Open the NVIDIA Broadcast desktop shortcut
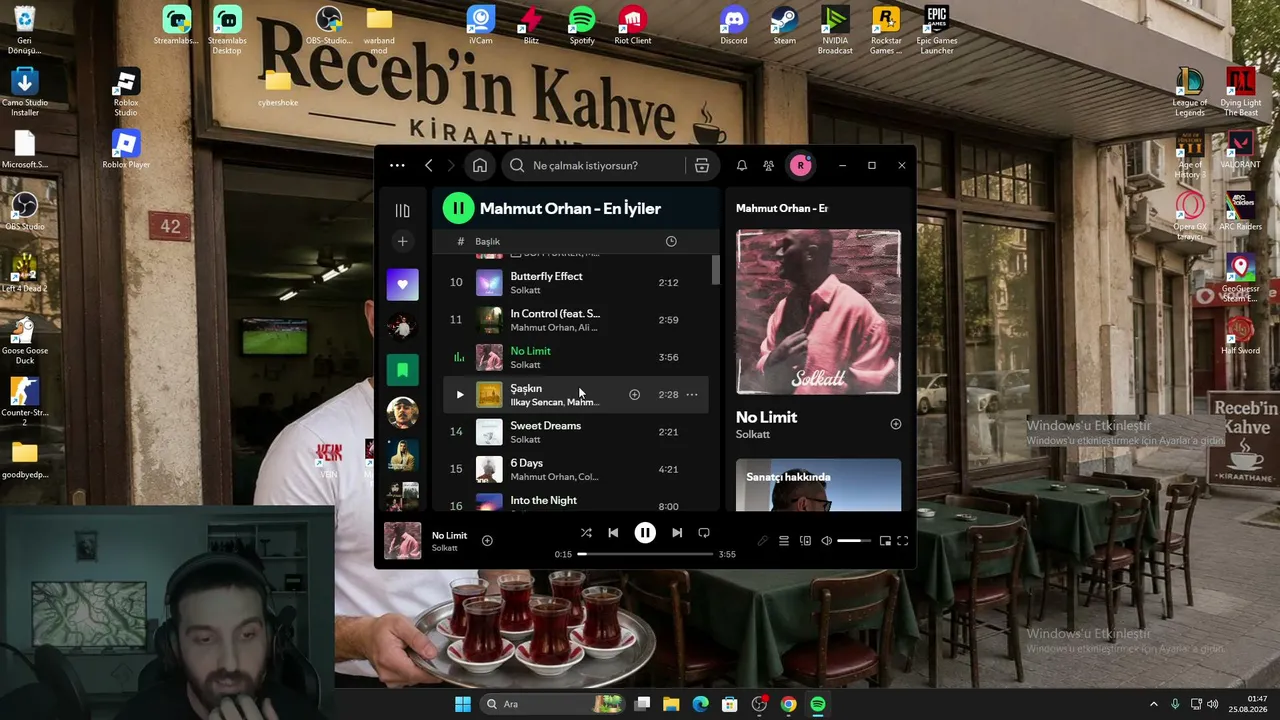 pyautogui.click(x=835, y=30)
